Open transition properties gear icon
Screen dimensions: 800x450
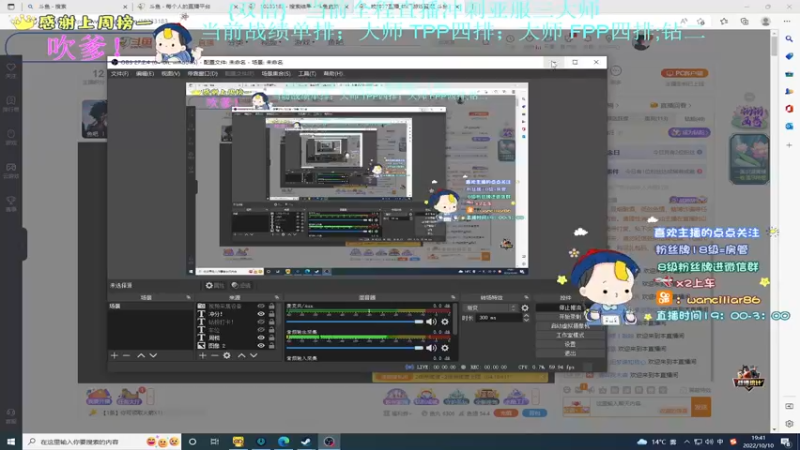pos(525,308)
